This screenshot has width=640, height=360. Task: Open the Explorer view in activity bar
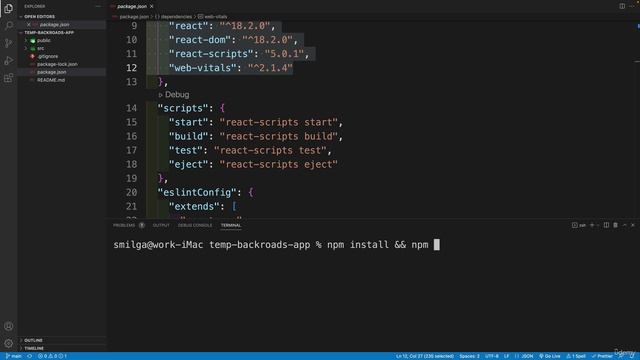coord(8,8)
